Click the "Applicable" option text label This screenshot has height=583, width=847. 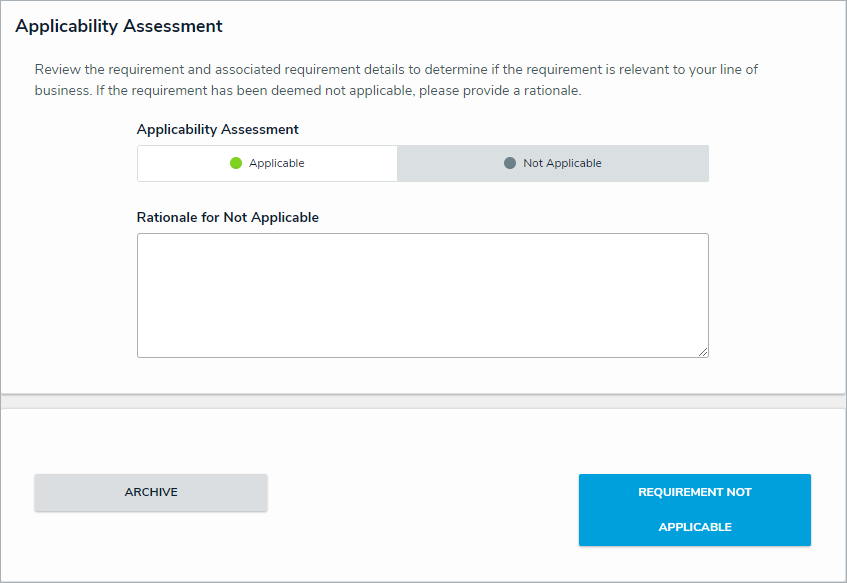[277, 163]
